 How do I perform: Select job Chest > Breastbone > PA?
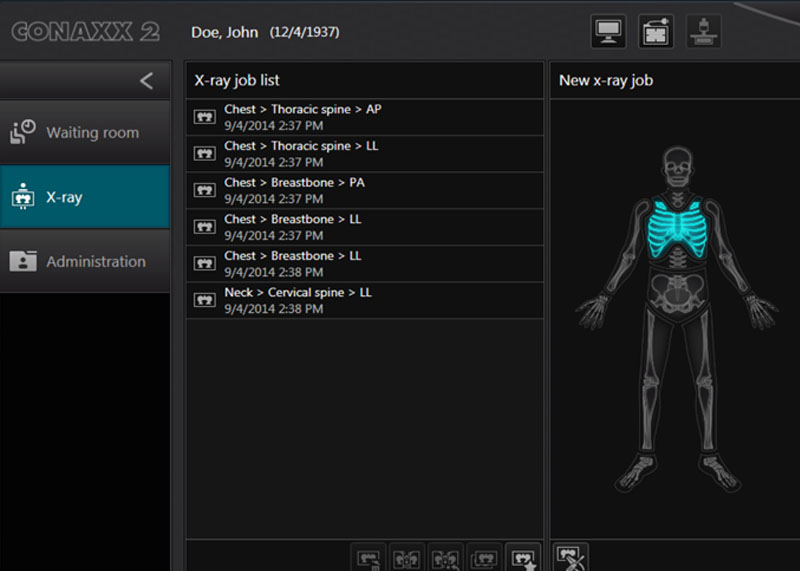coord(365,191)
